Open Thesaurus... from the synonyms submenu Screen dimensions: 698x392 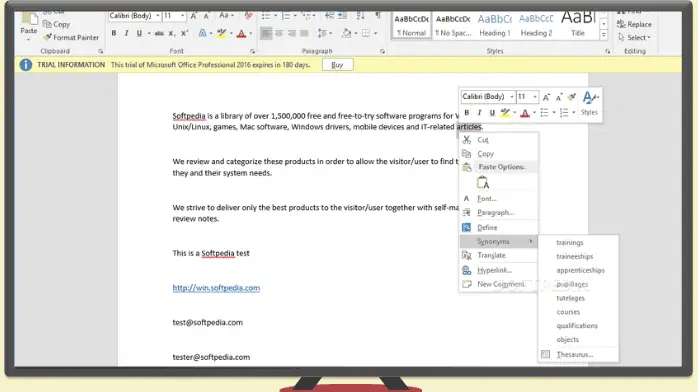578,355
